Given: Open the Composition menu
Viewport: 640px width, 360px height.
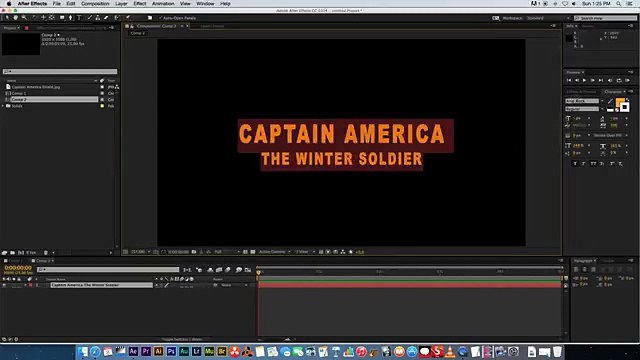Looking at the screenshot, I should (x=95, y=3).
